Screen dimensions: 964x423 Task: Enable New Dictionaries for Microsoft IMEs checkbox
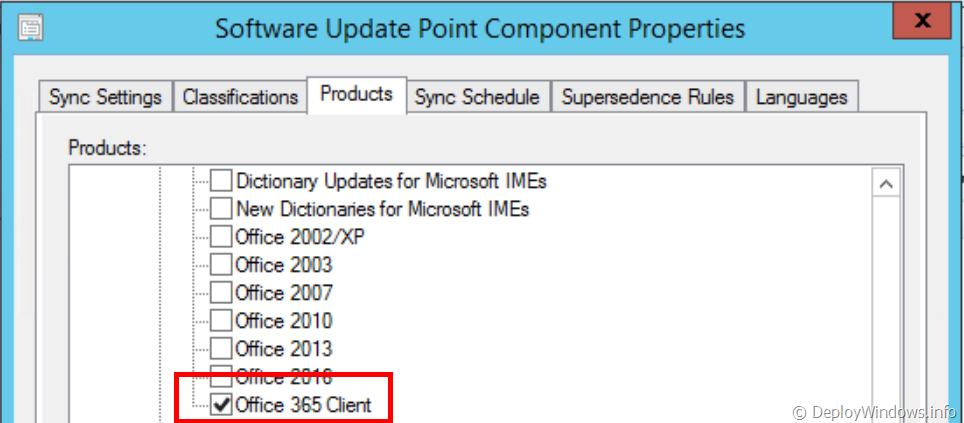(x=221, y=210)
